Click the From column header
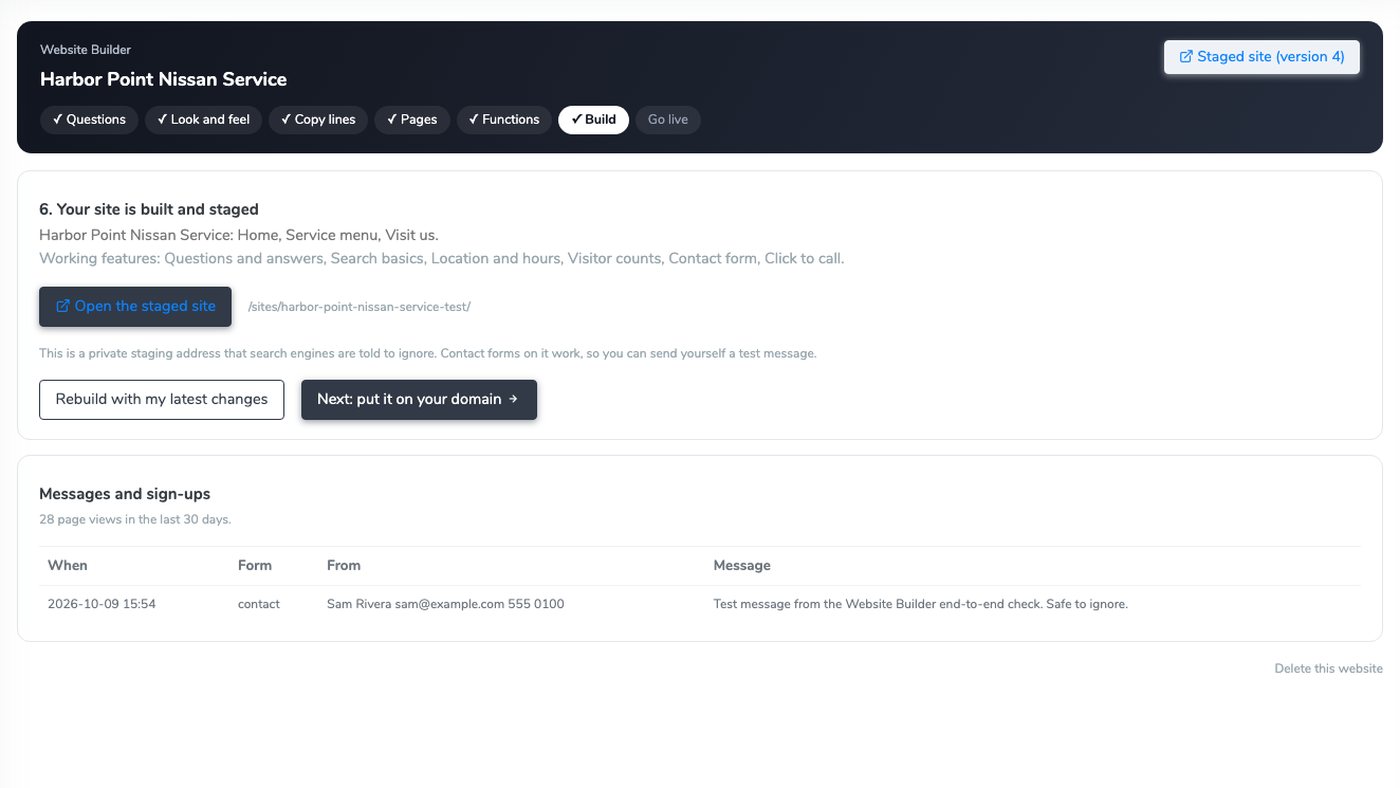 tap(344, 566)
